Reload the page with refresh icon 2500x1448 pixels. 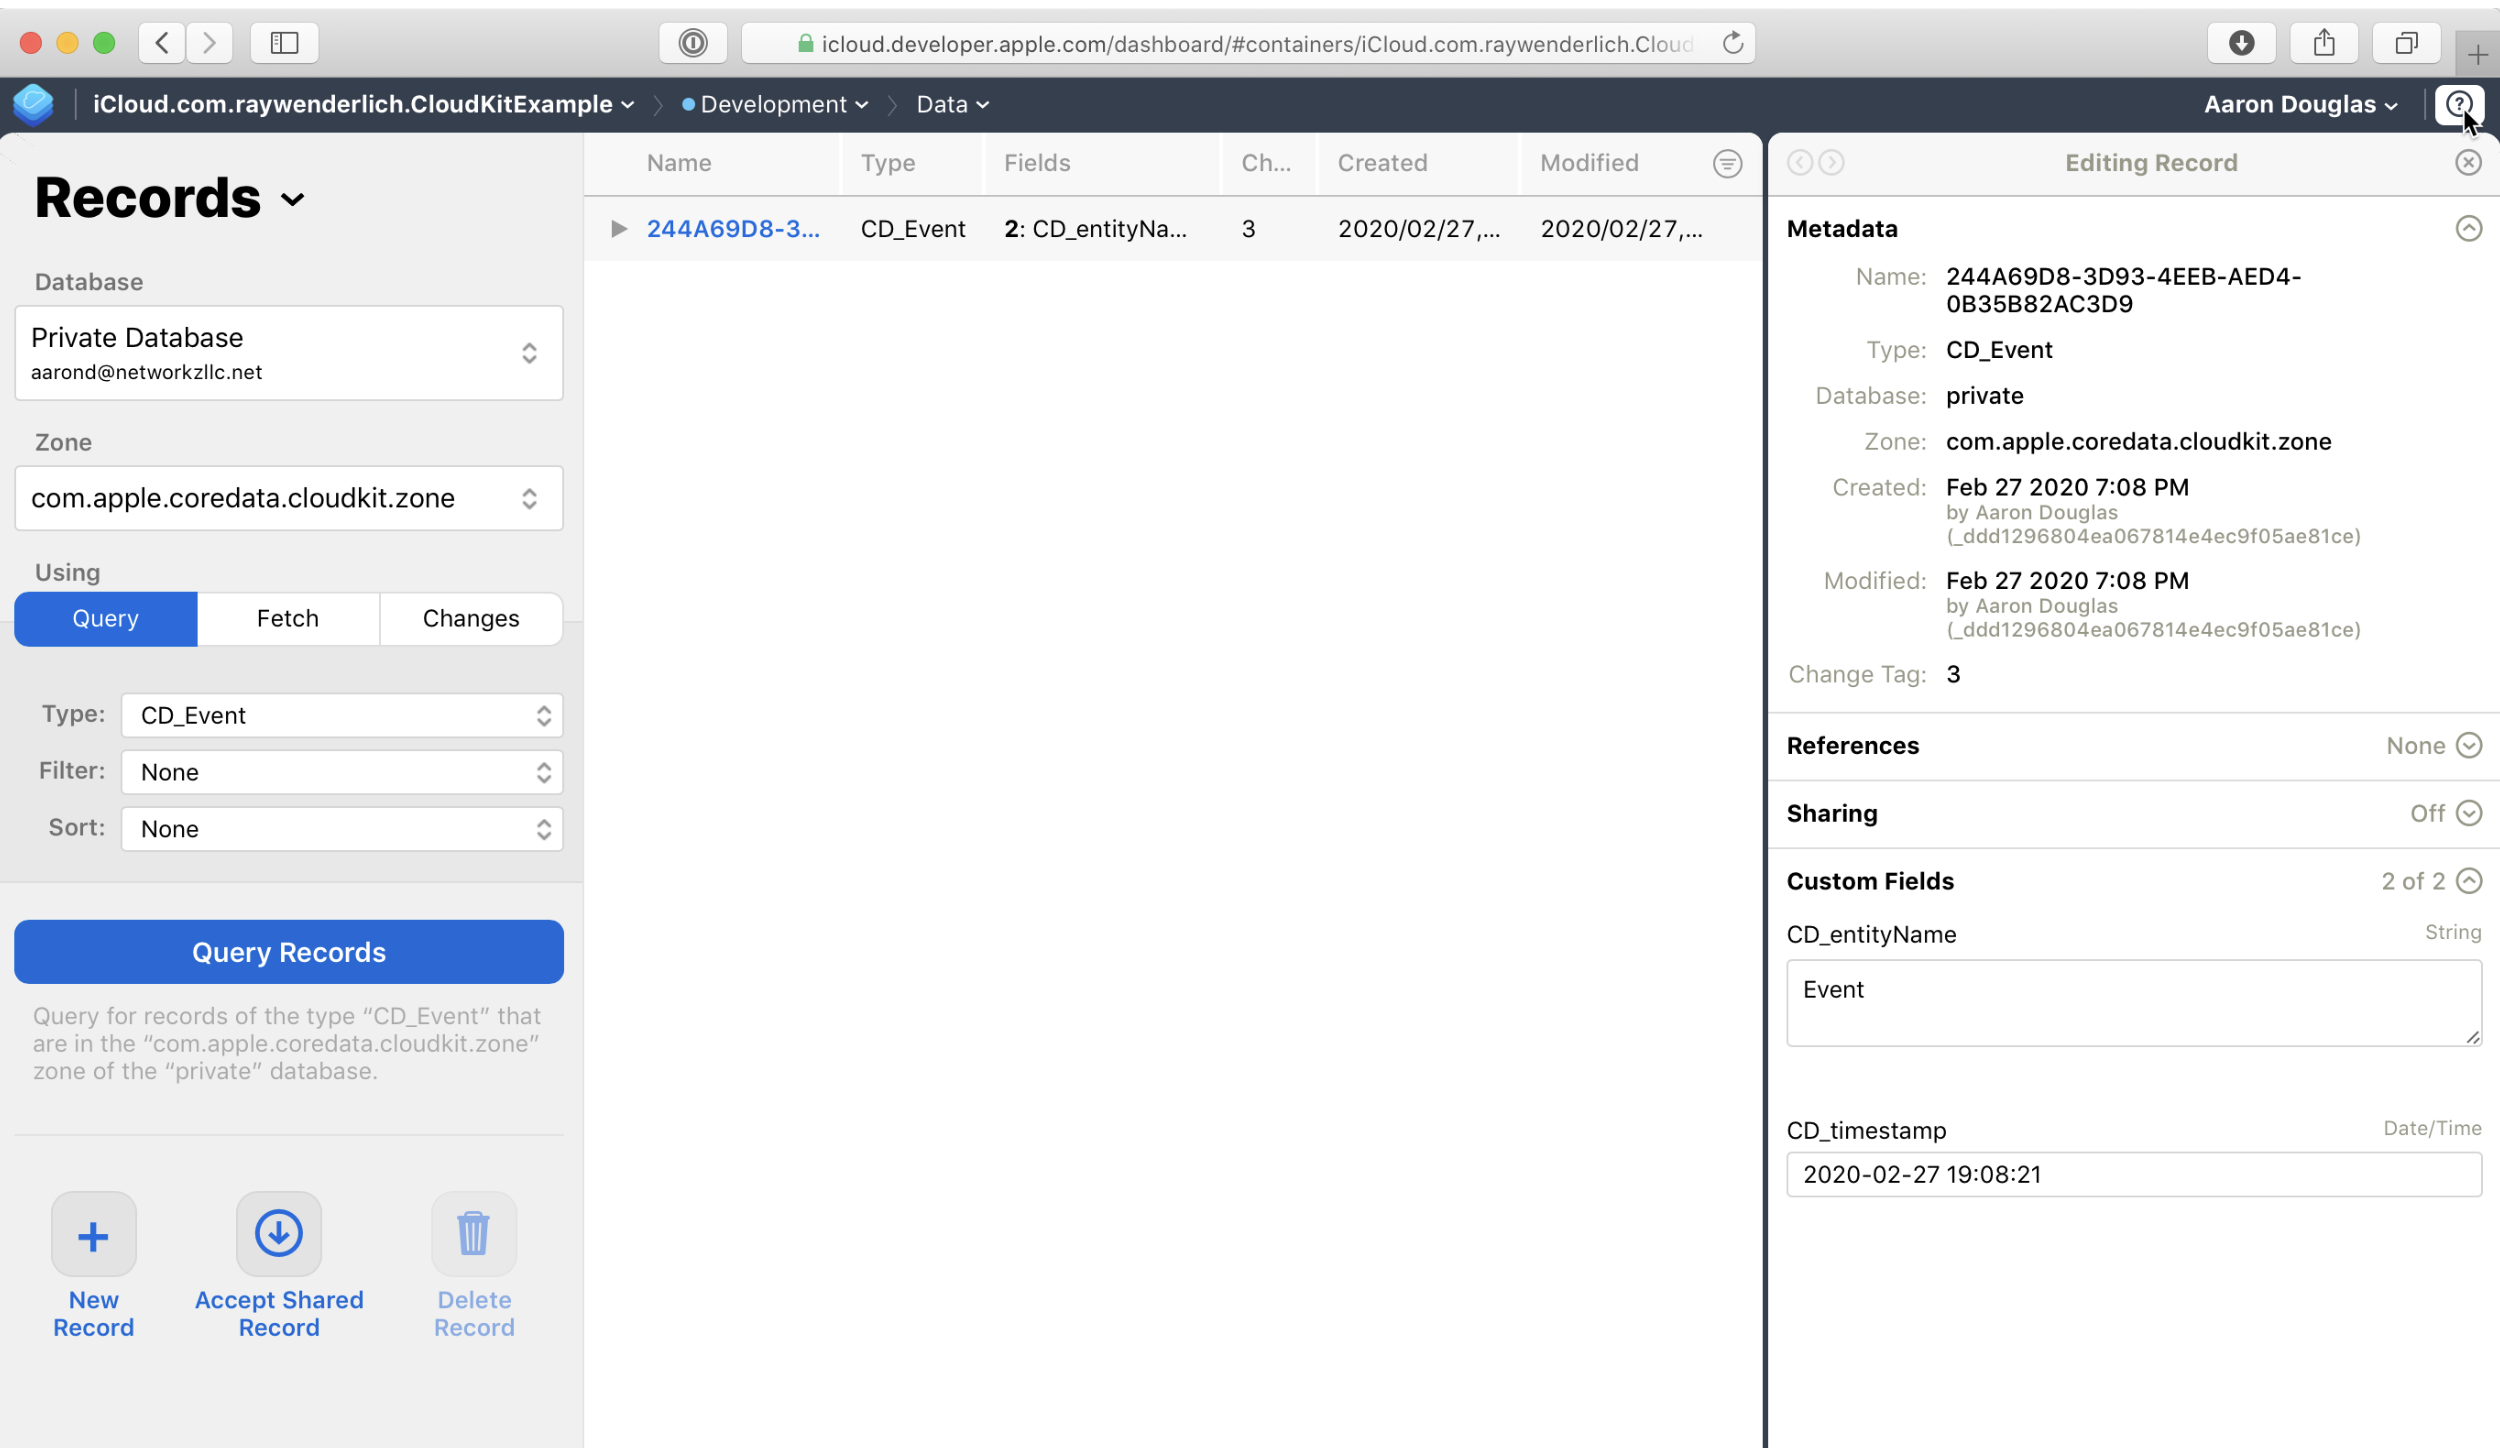pyautogui.click(x=1733, y=43)
